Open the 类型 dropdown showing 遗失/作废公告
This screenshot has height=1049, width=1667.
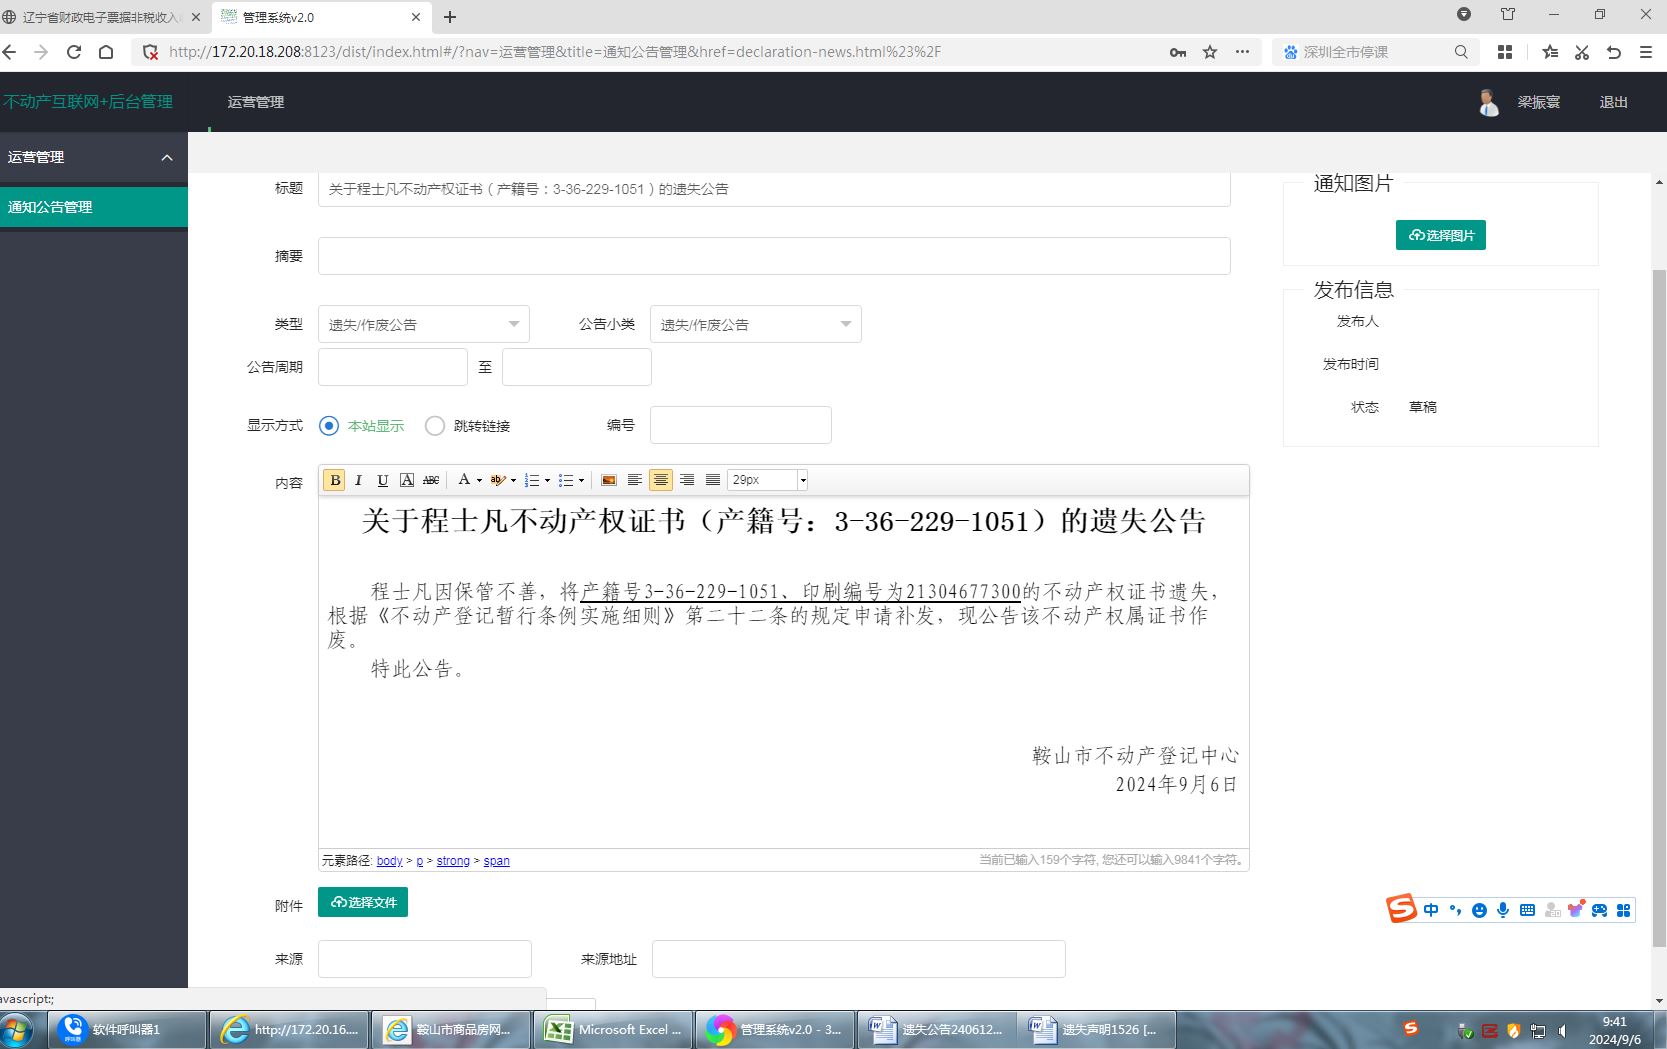[423, 324]
